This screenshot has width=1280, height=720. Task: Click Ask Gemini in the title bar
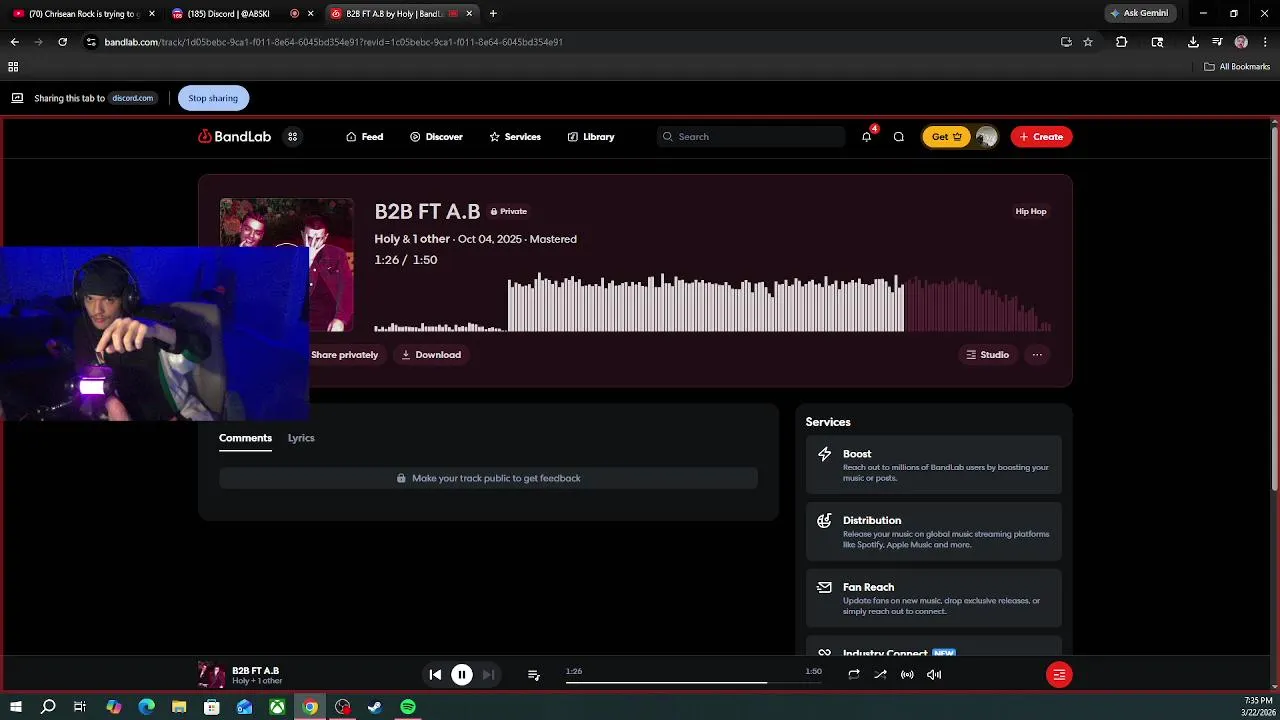[x=1139, y=13]
